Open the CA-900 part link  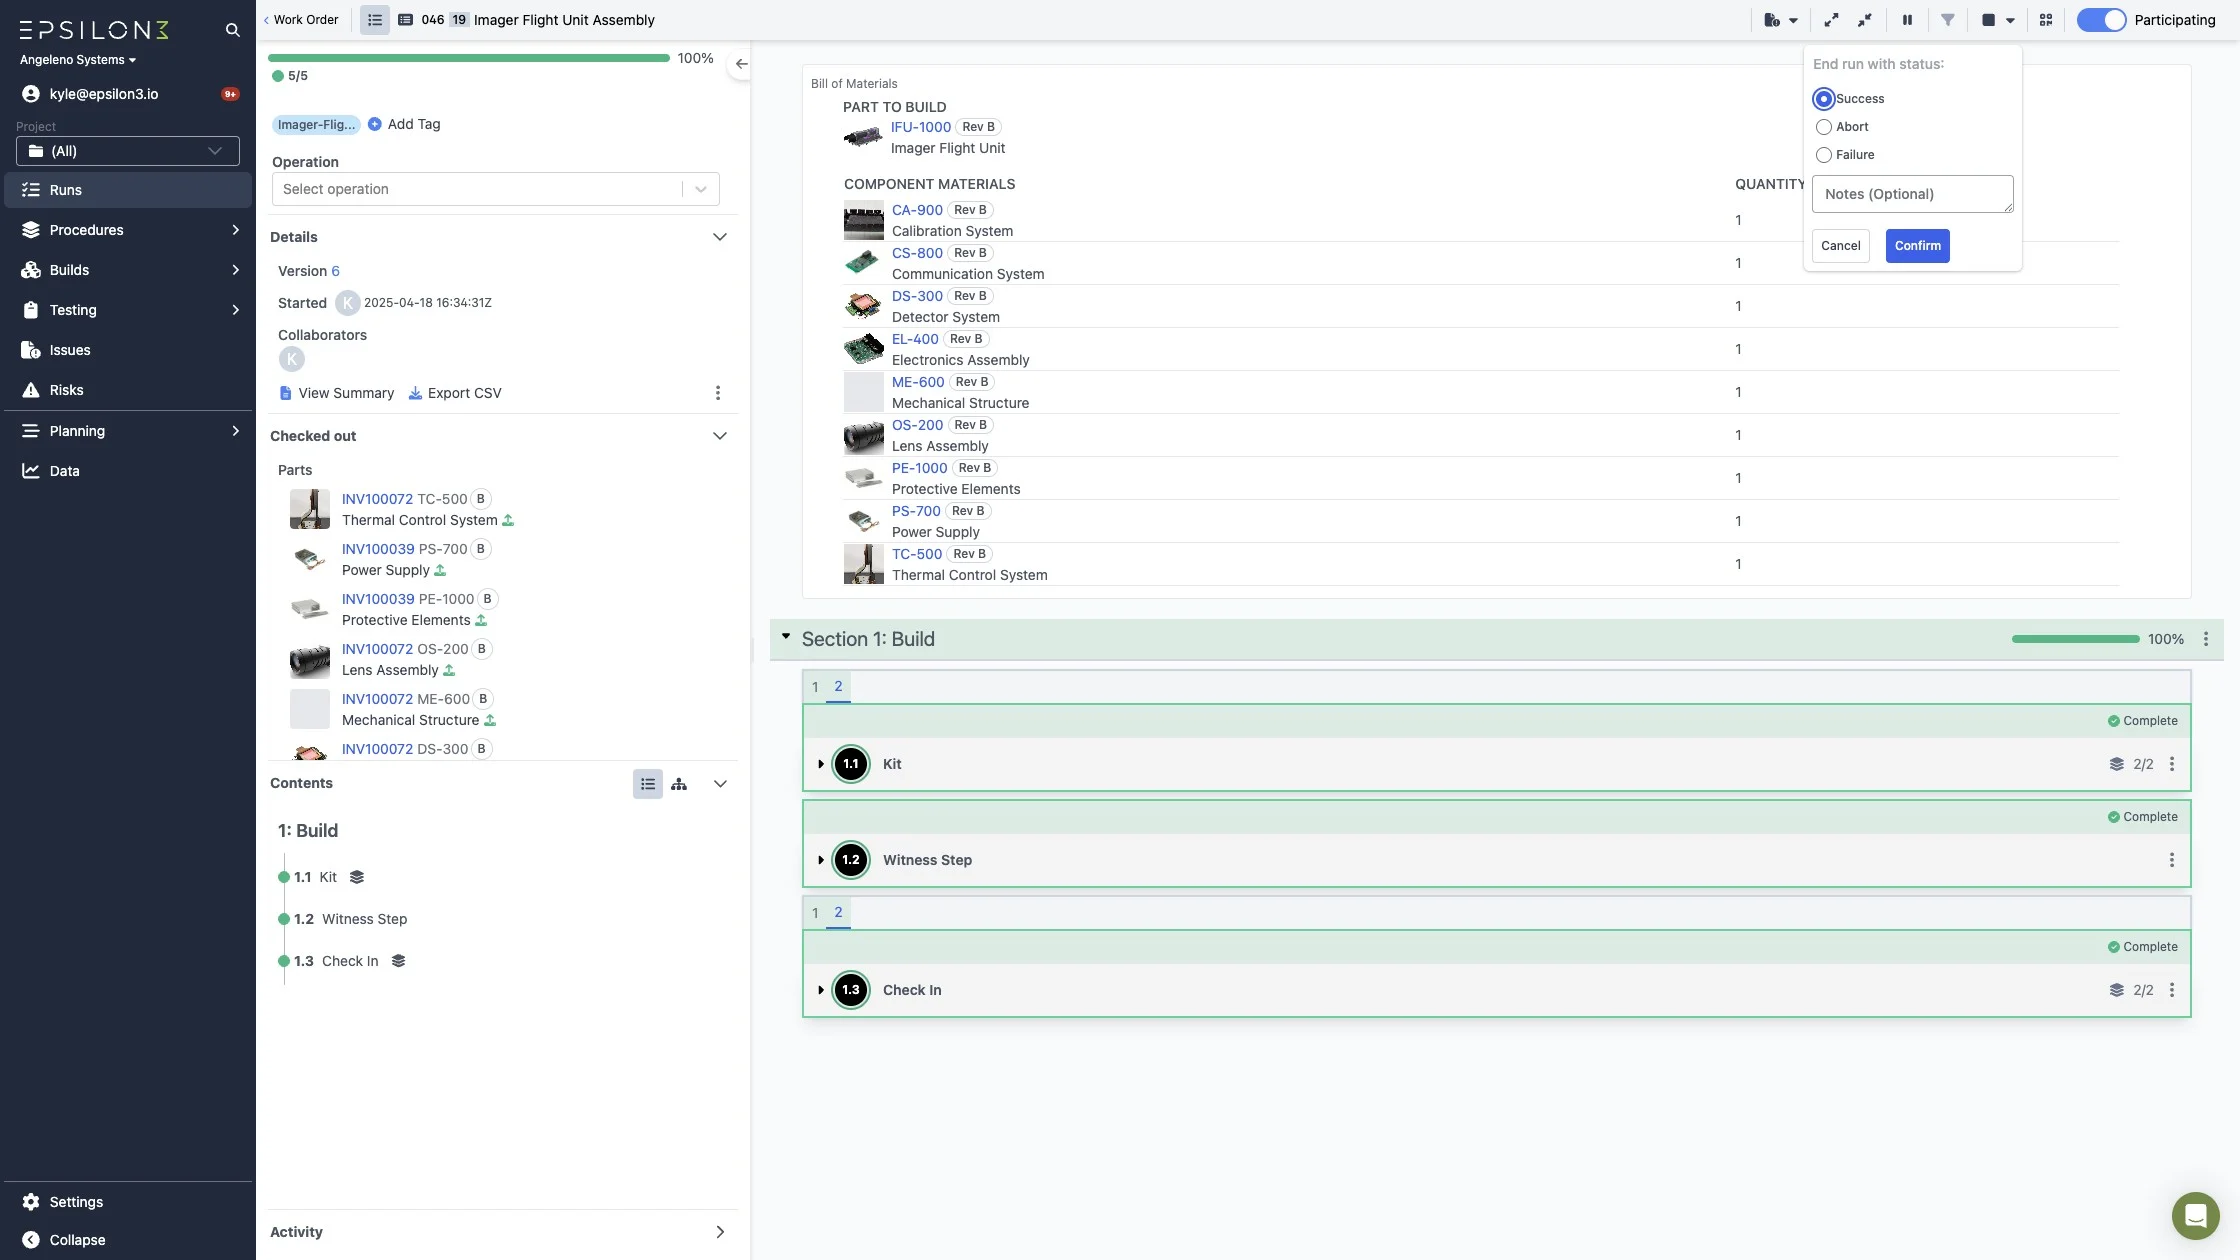917,210
